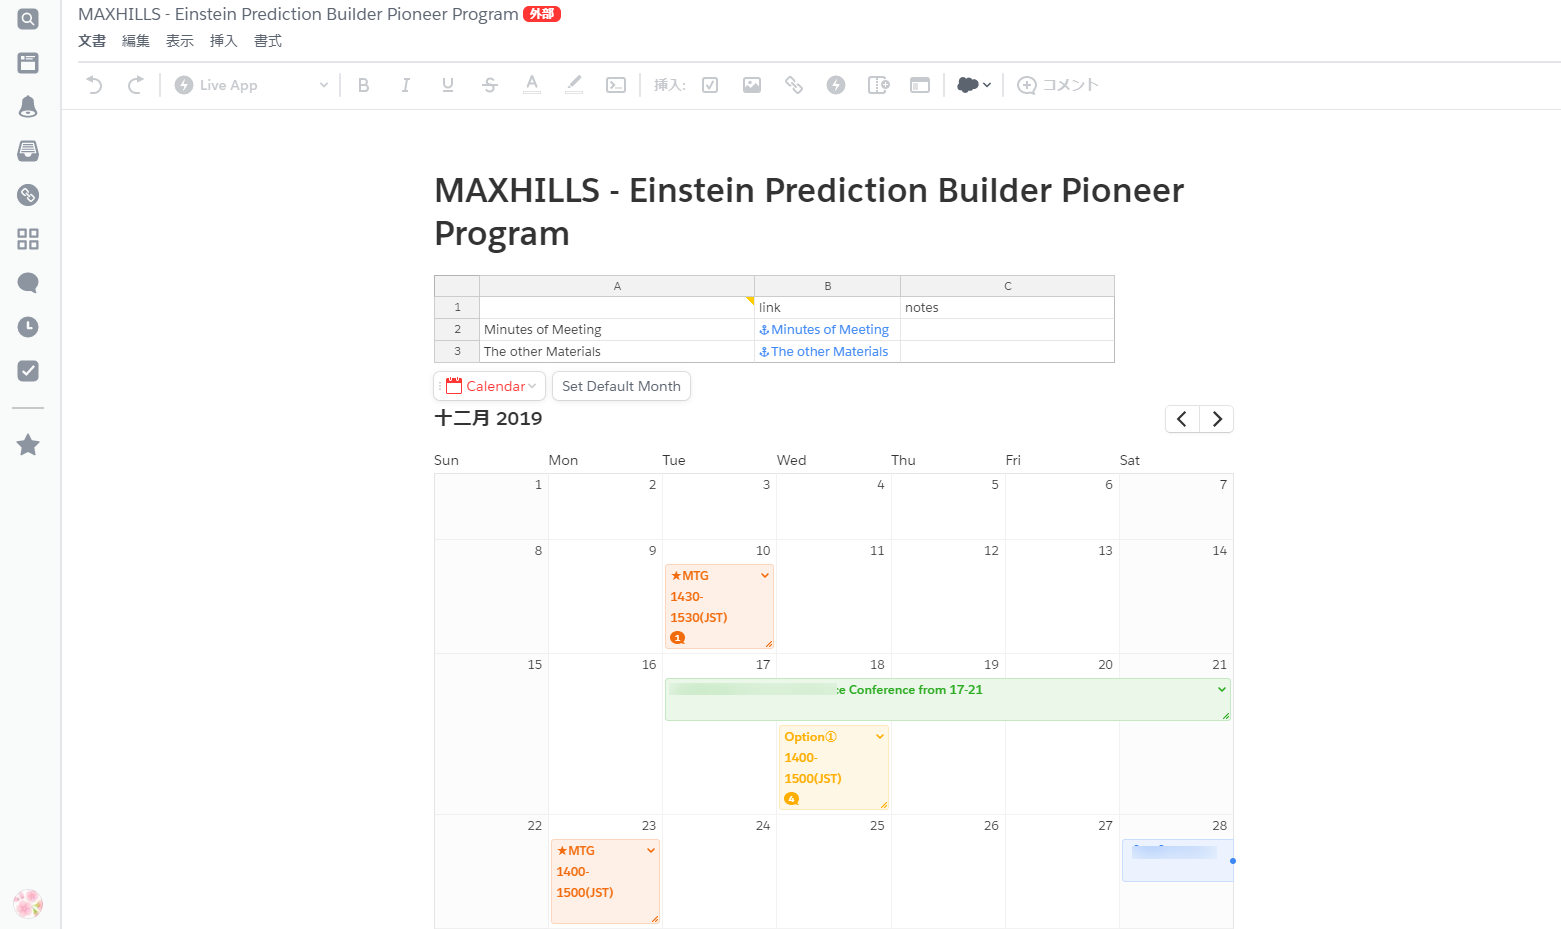Choose the text color tool
The height and width of the screenshot is (929, 1561).
pos(532,85)
